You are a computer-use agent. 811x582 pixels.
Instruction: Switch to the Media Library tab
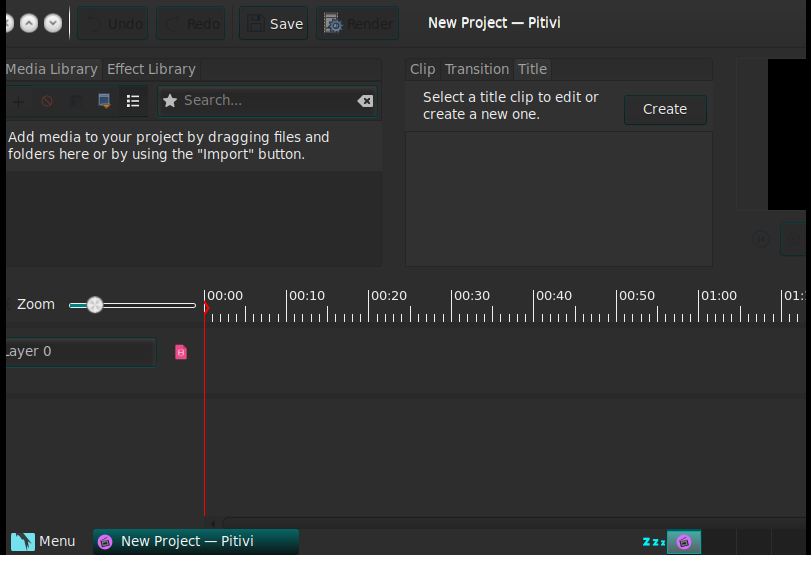click(52, 69)
